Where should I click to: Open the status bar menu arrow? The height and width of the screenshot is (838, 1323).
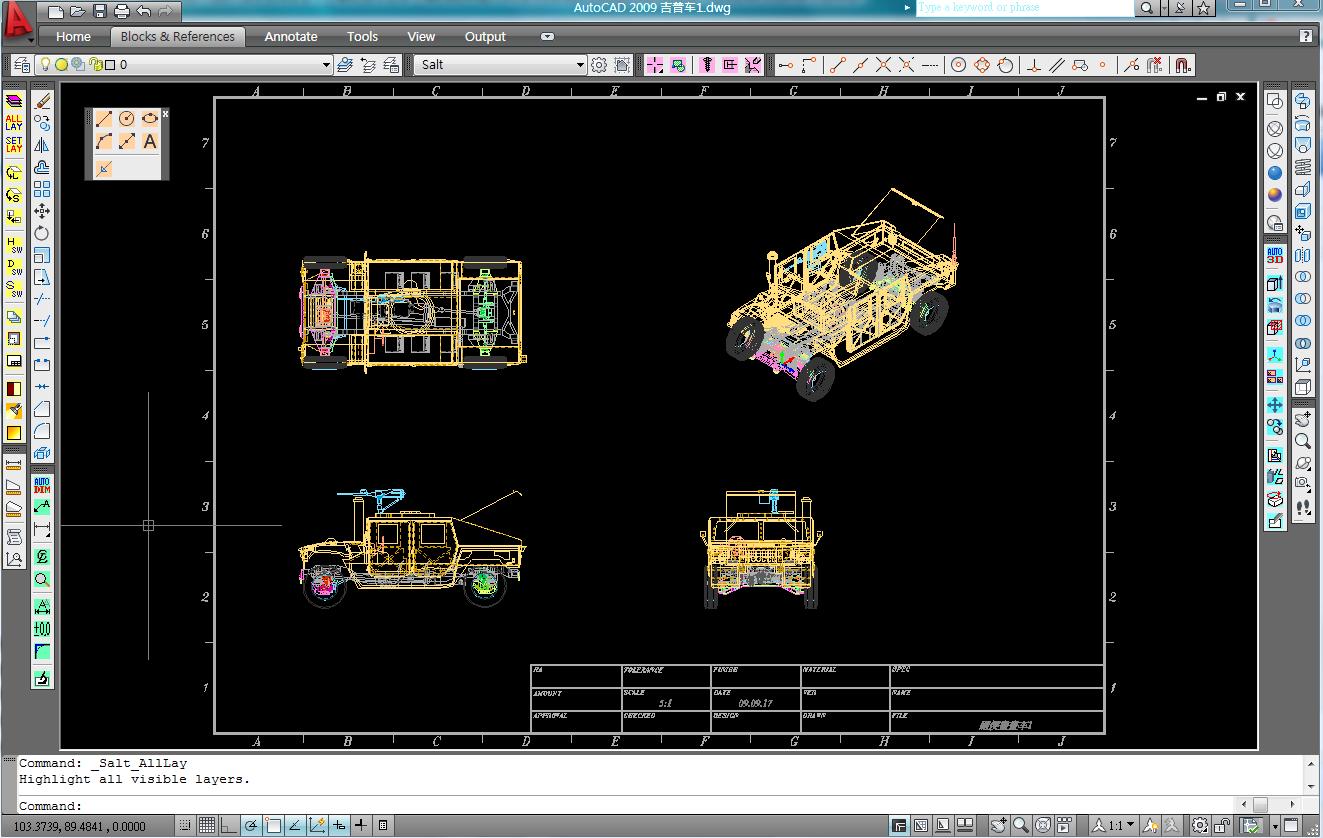1275,827
